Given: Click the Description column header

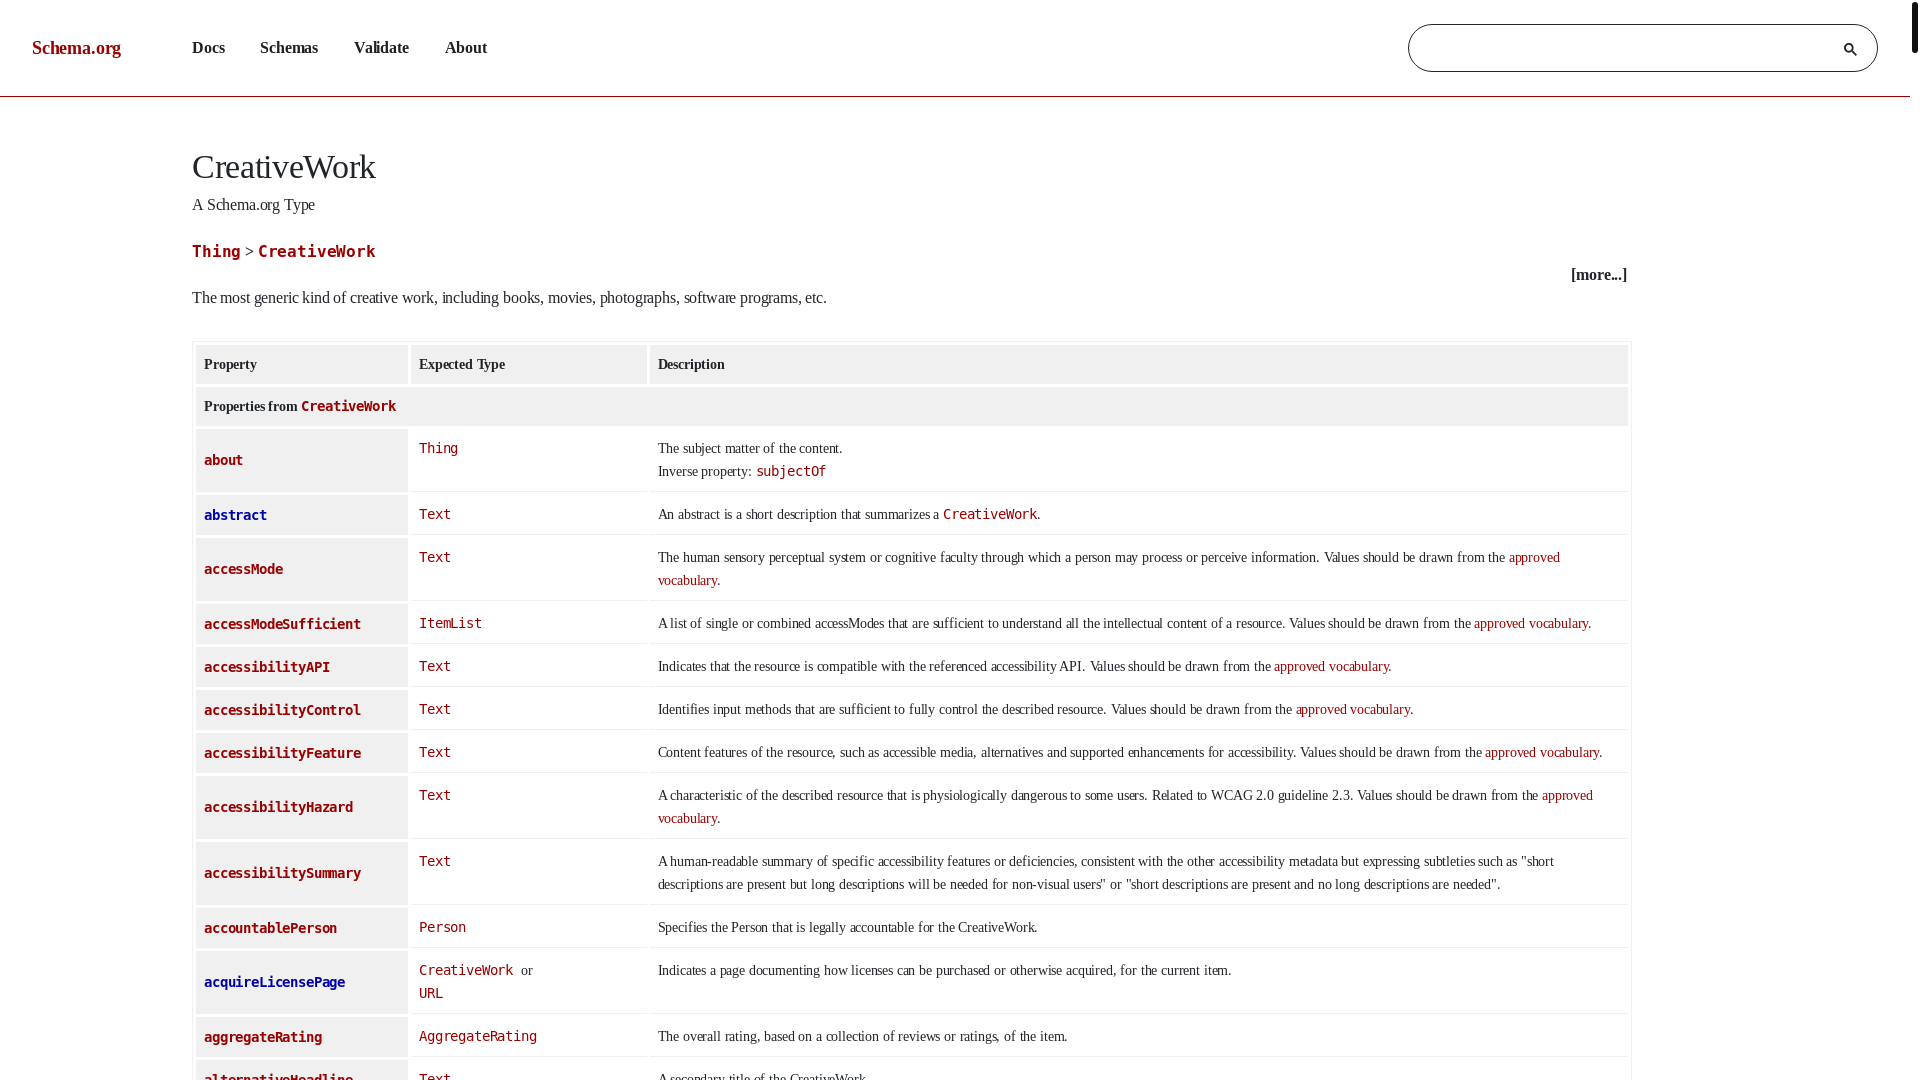Looking at the screenshot, I should tap(1139, 365).
